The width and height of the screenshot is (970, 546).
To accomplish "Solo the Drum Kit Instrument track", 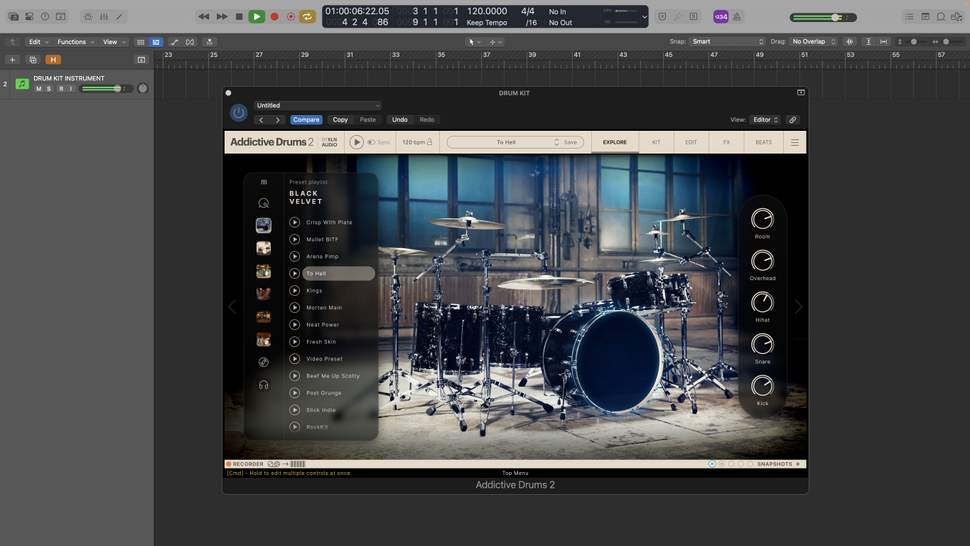I will point(49,89).
